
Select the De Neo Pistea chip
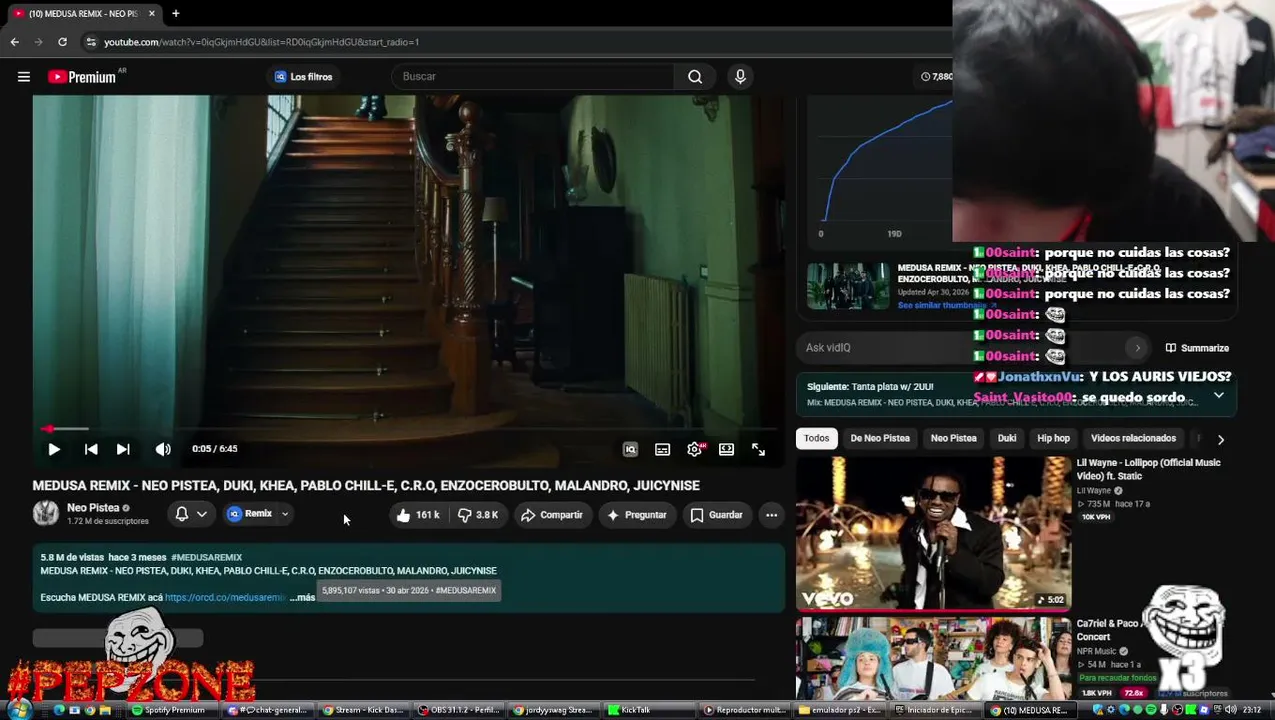coord(880,438)
